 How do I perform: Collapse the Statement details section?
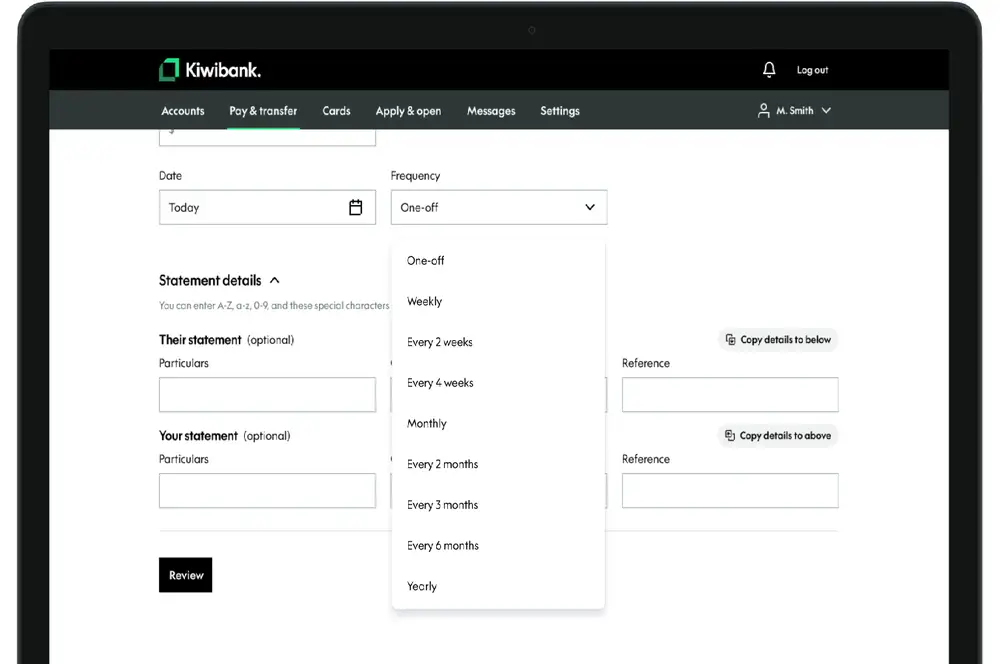pos(275,281)
